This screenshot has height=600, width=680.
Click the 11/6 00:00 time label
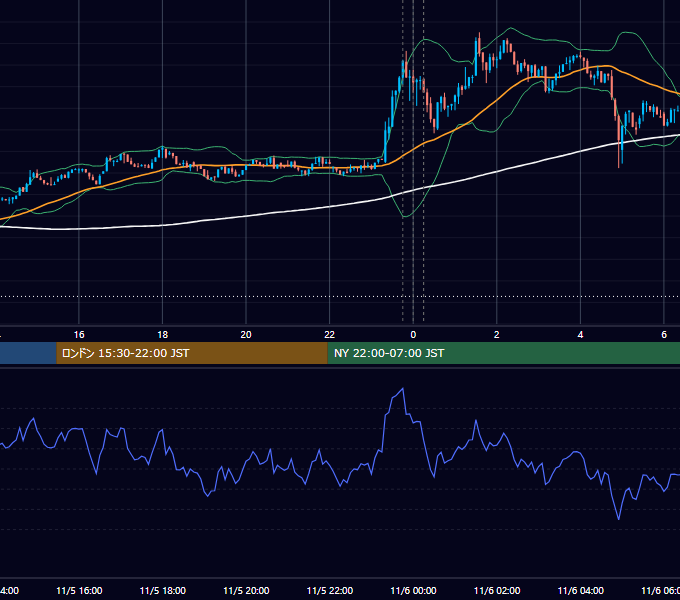(x=413, y=590)
